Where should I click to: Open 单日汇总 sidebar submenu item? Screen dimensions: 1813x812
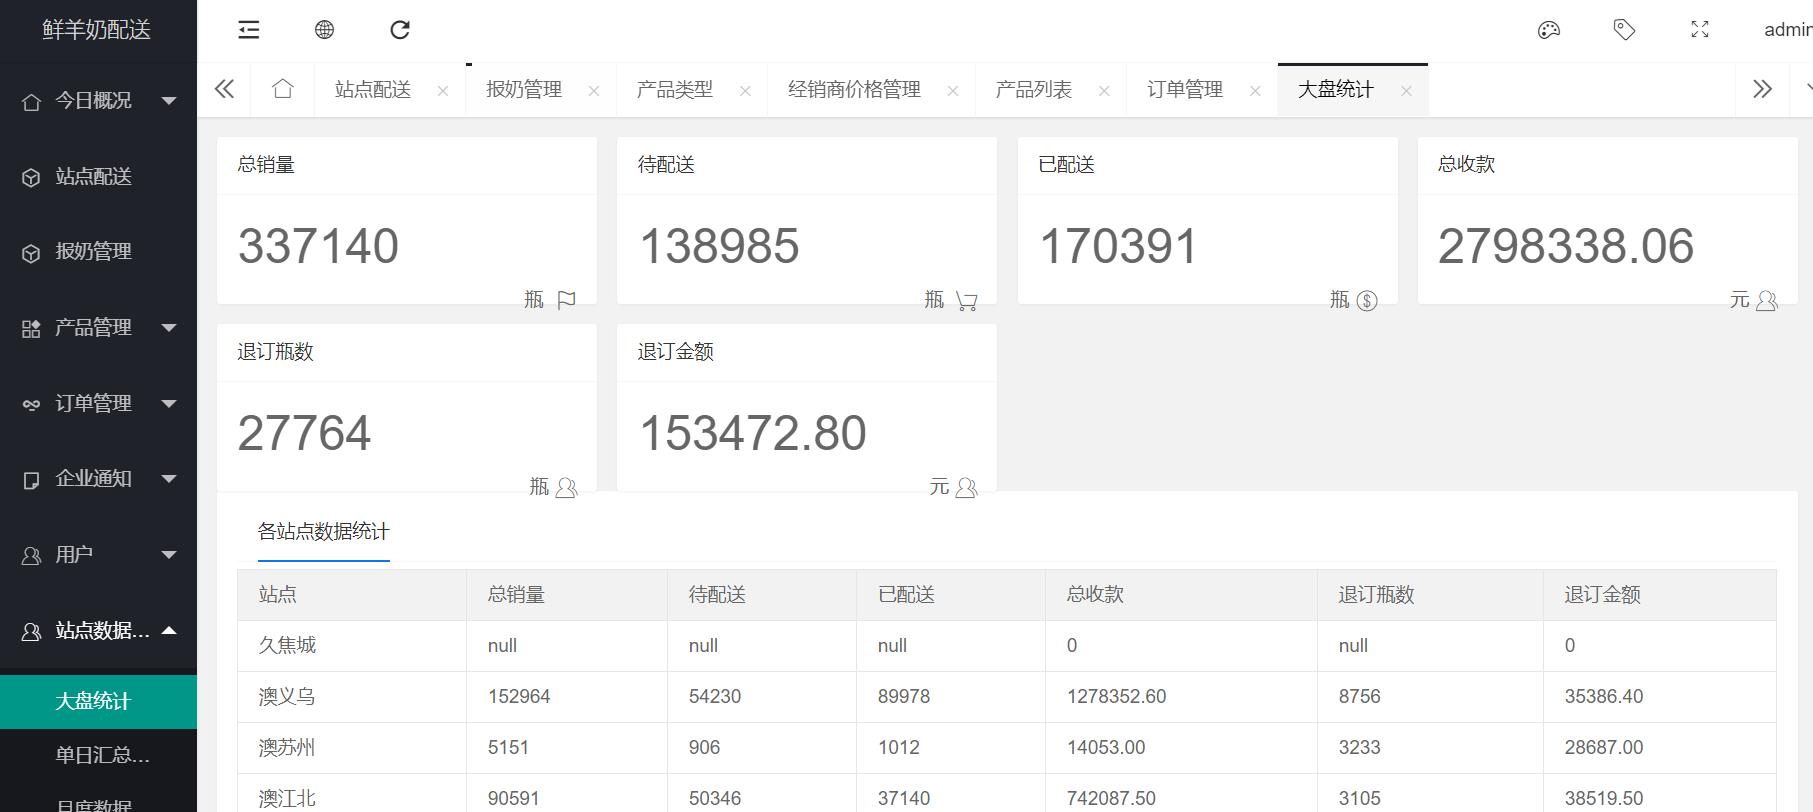tap(98, 755)
